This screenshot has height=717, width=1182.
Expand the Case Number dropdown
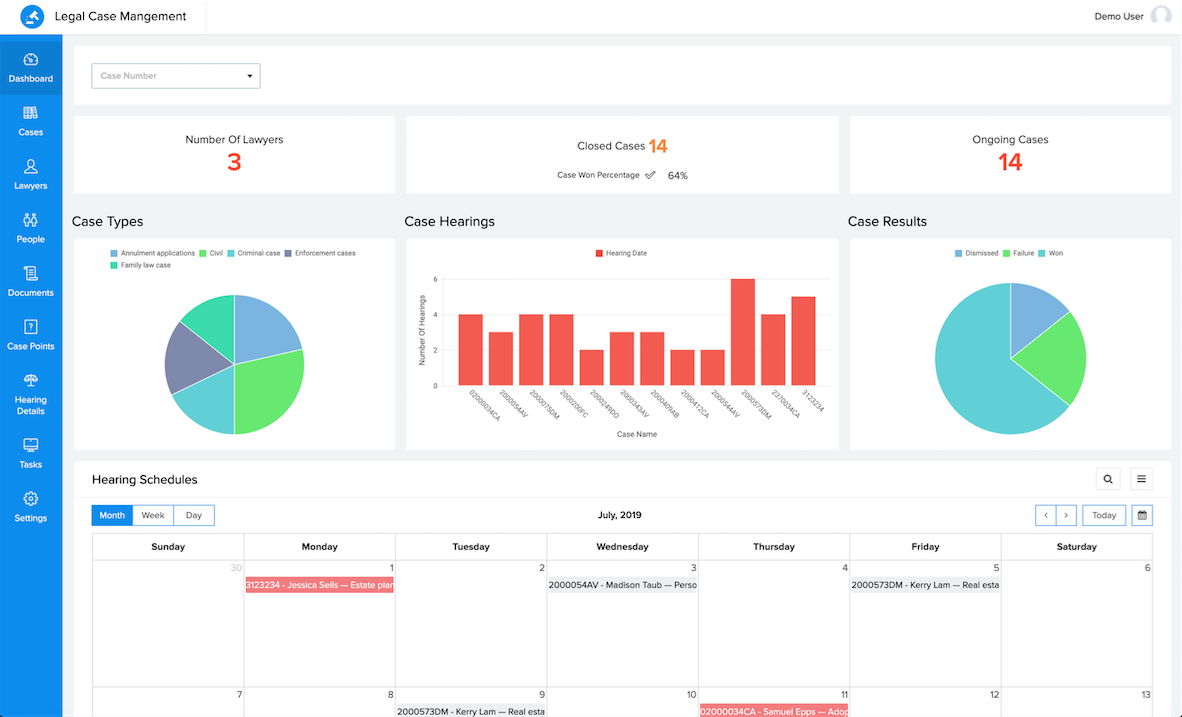[x=176, y=75]
